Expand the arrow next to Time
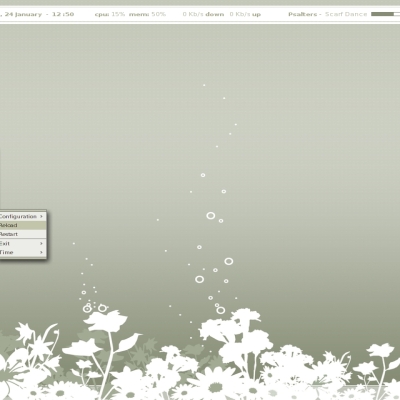 coord(41,252)
